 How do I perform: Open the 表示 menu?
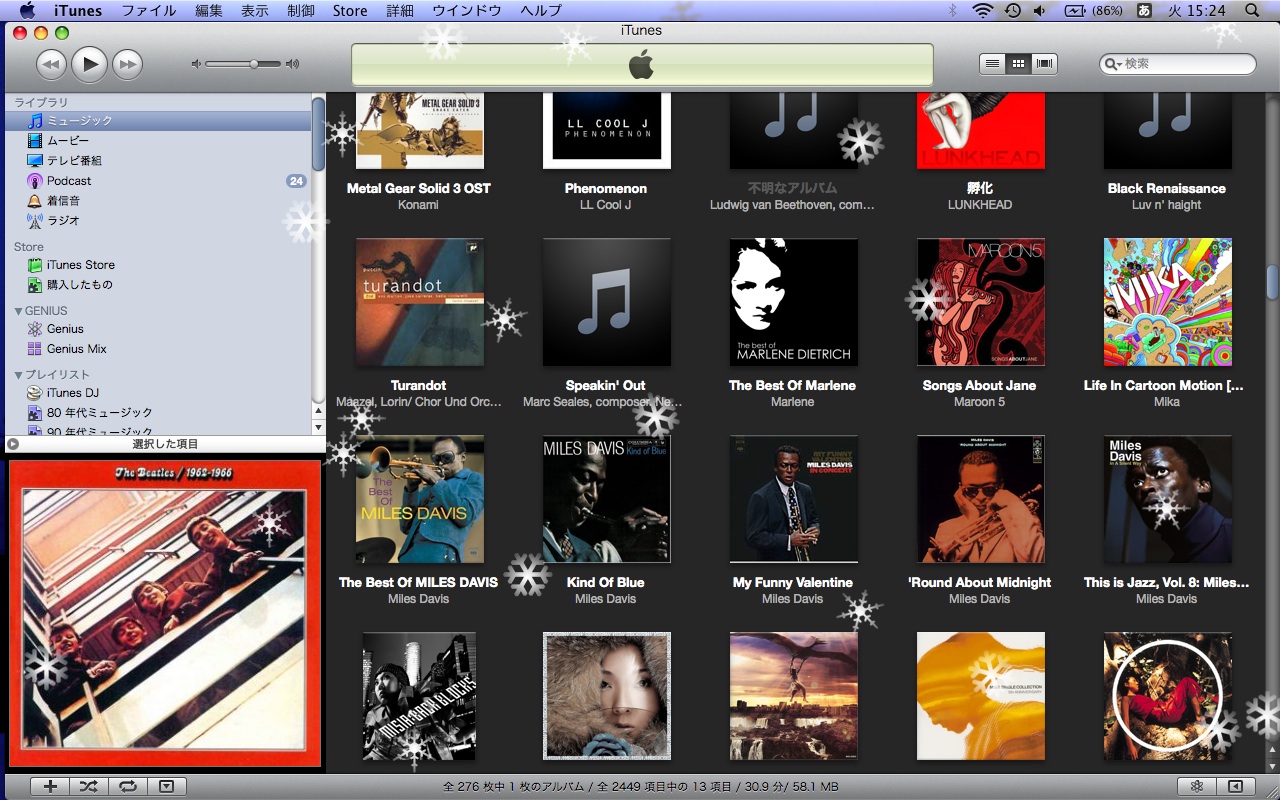[x=255, y=11]
